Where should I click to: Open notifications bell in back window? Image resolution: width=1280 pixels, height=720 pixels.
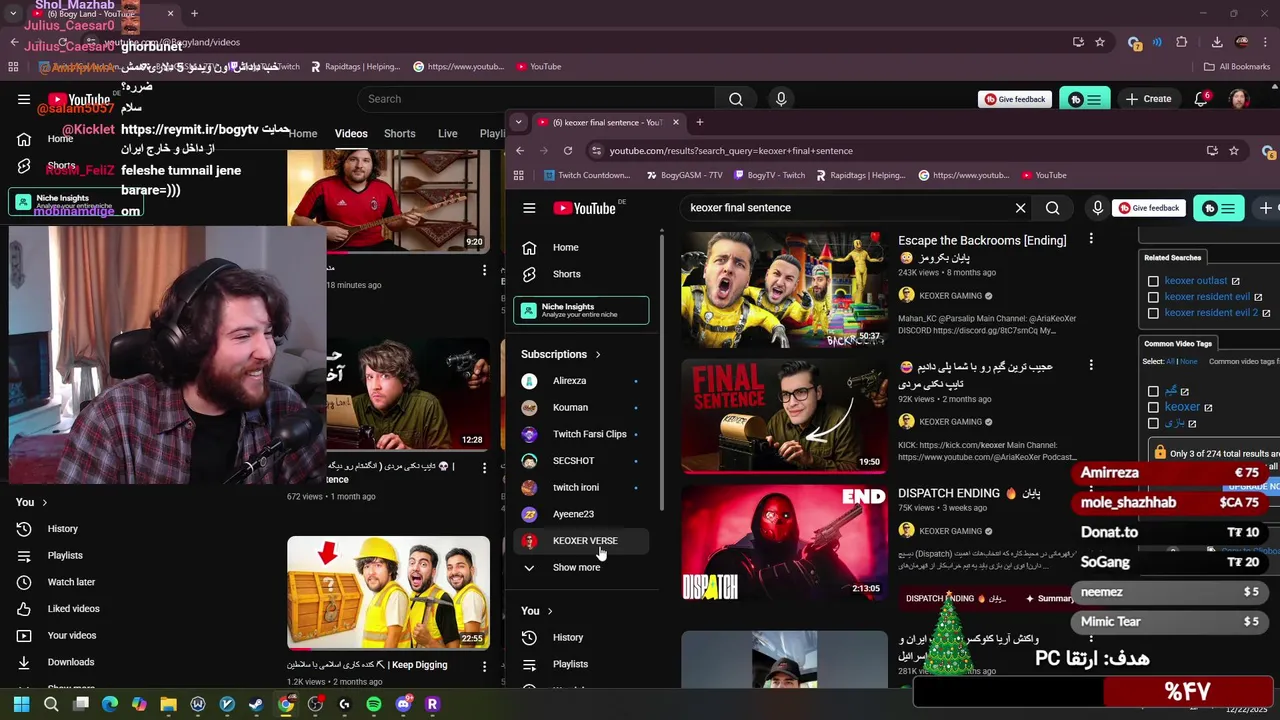click(x=1201, y=99)
